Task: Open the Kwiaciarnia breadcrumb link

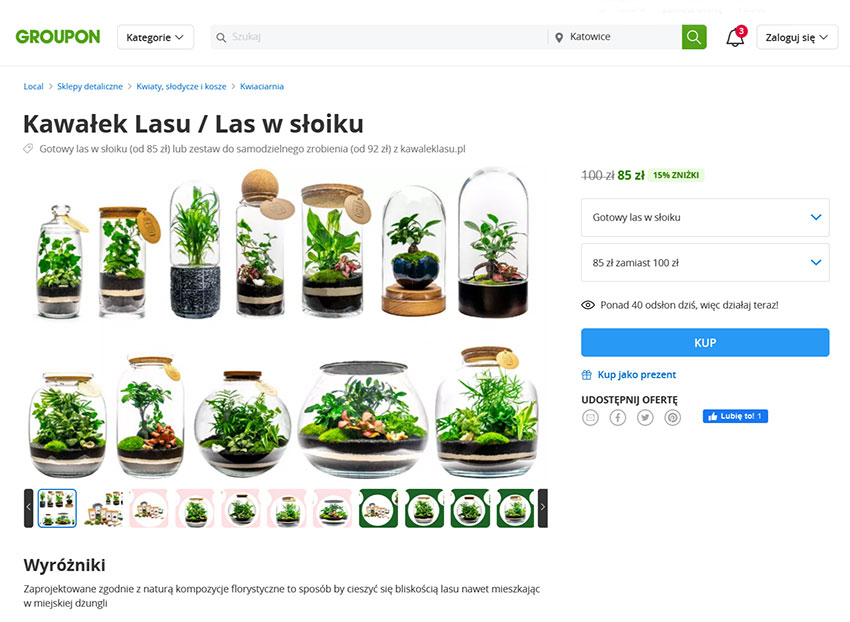Action: pos(262,86)
